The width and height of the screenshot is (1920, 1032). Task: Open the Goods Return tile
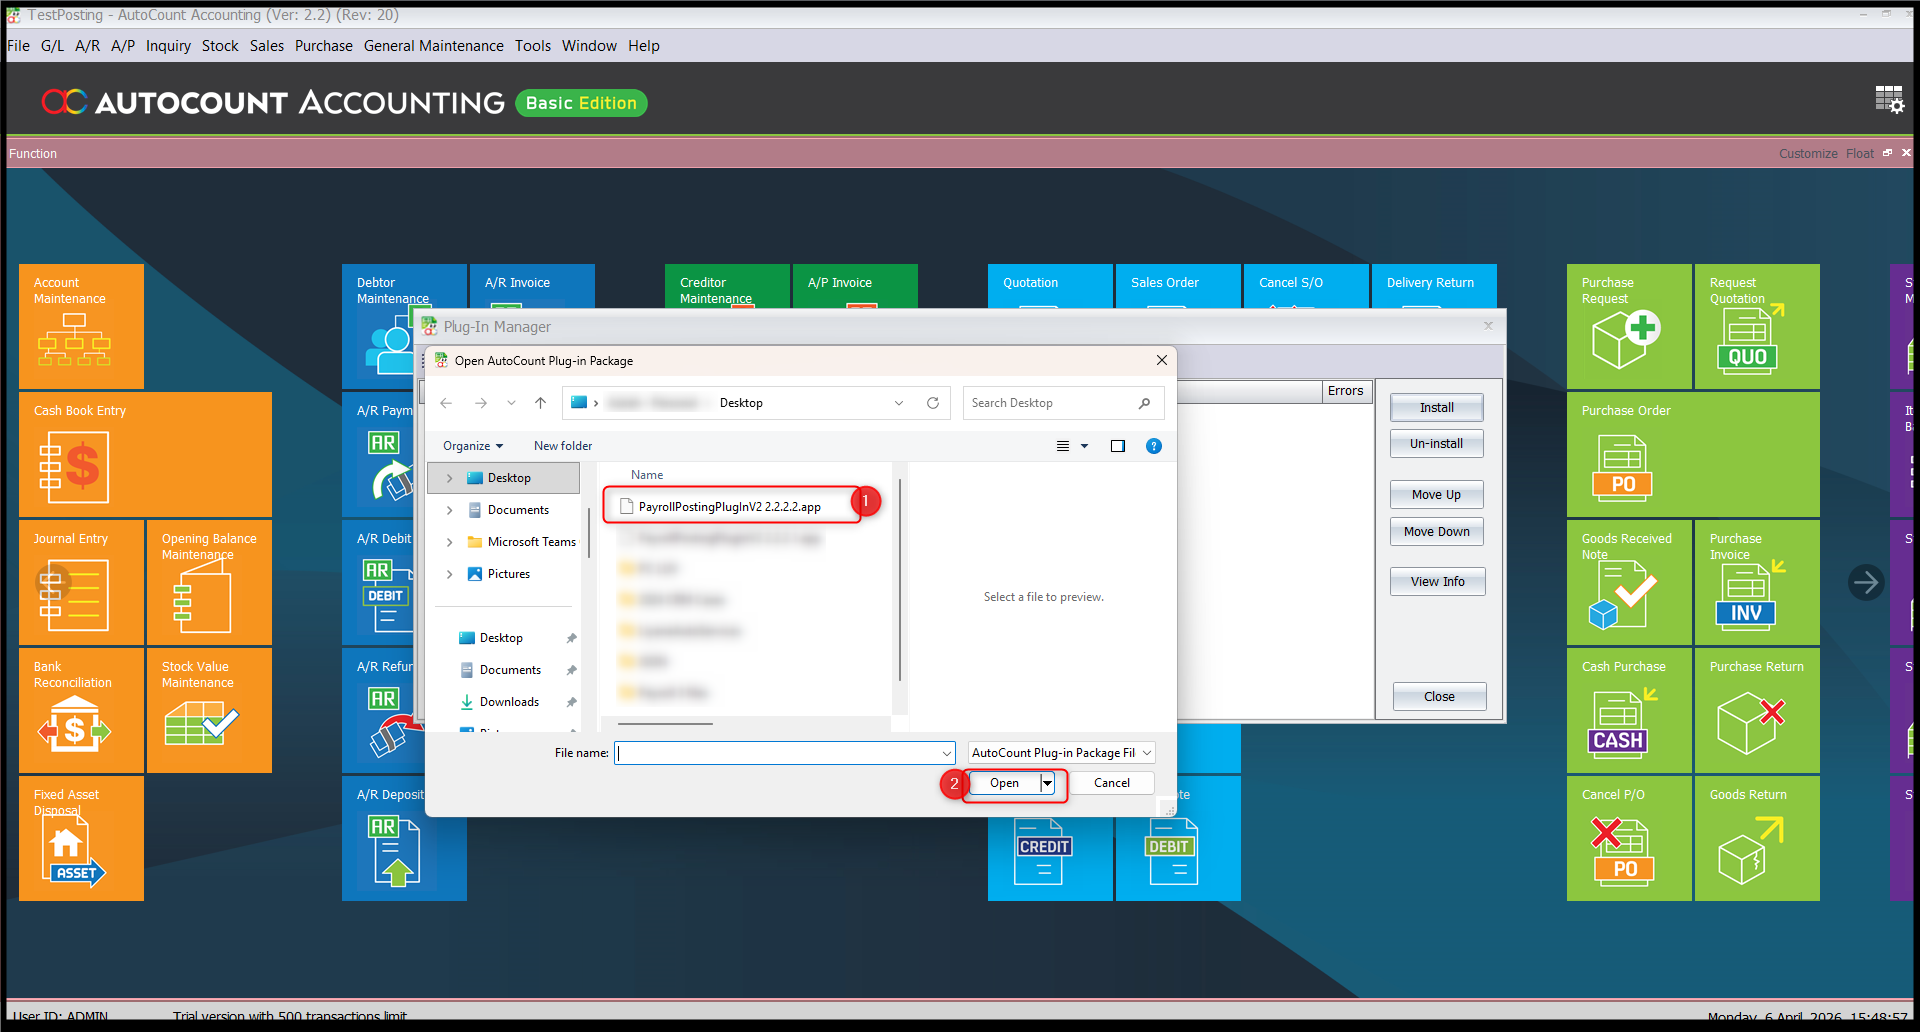1757,838
